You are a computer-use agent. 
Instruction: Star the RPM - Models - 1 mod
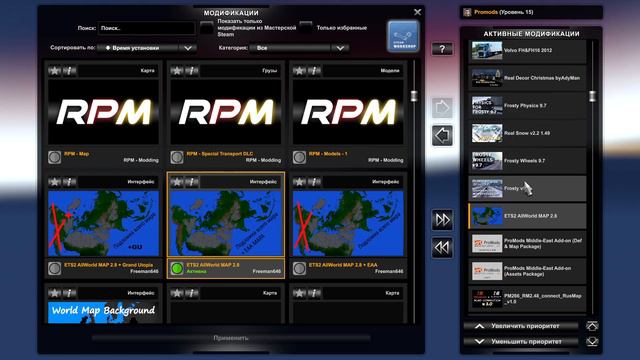299,71
